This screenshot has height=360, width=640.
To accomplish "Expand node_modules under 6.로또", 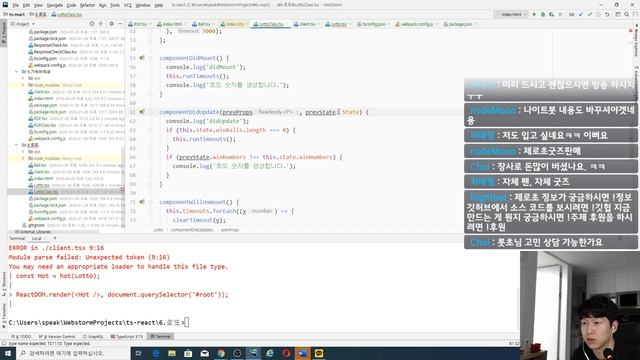I will pyautogui.click(x=23, y=158).
